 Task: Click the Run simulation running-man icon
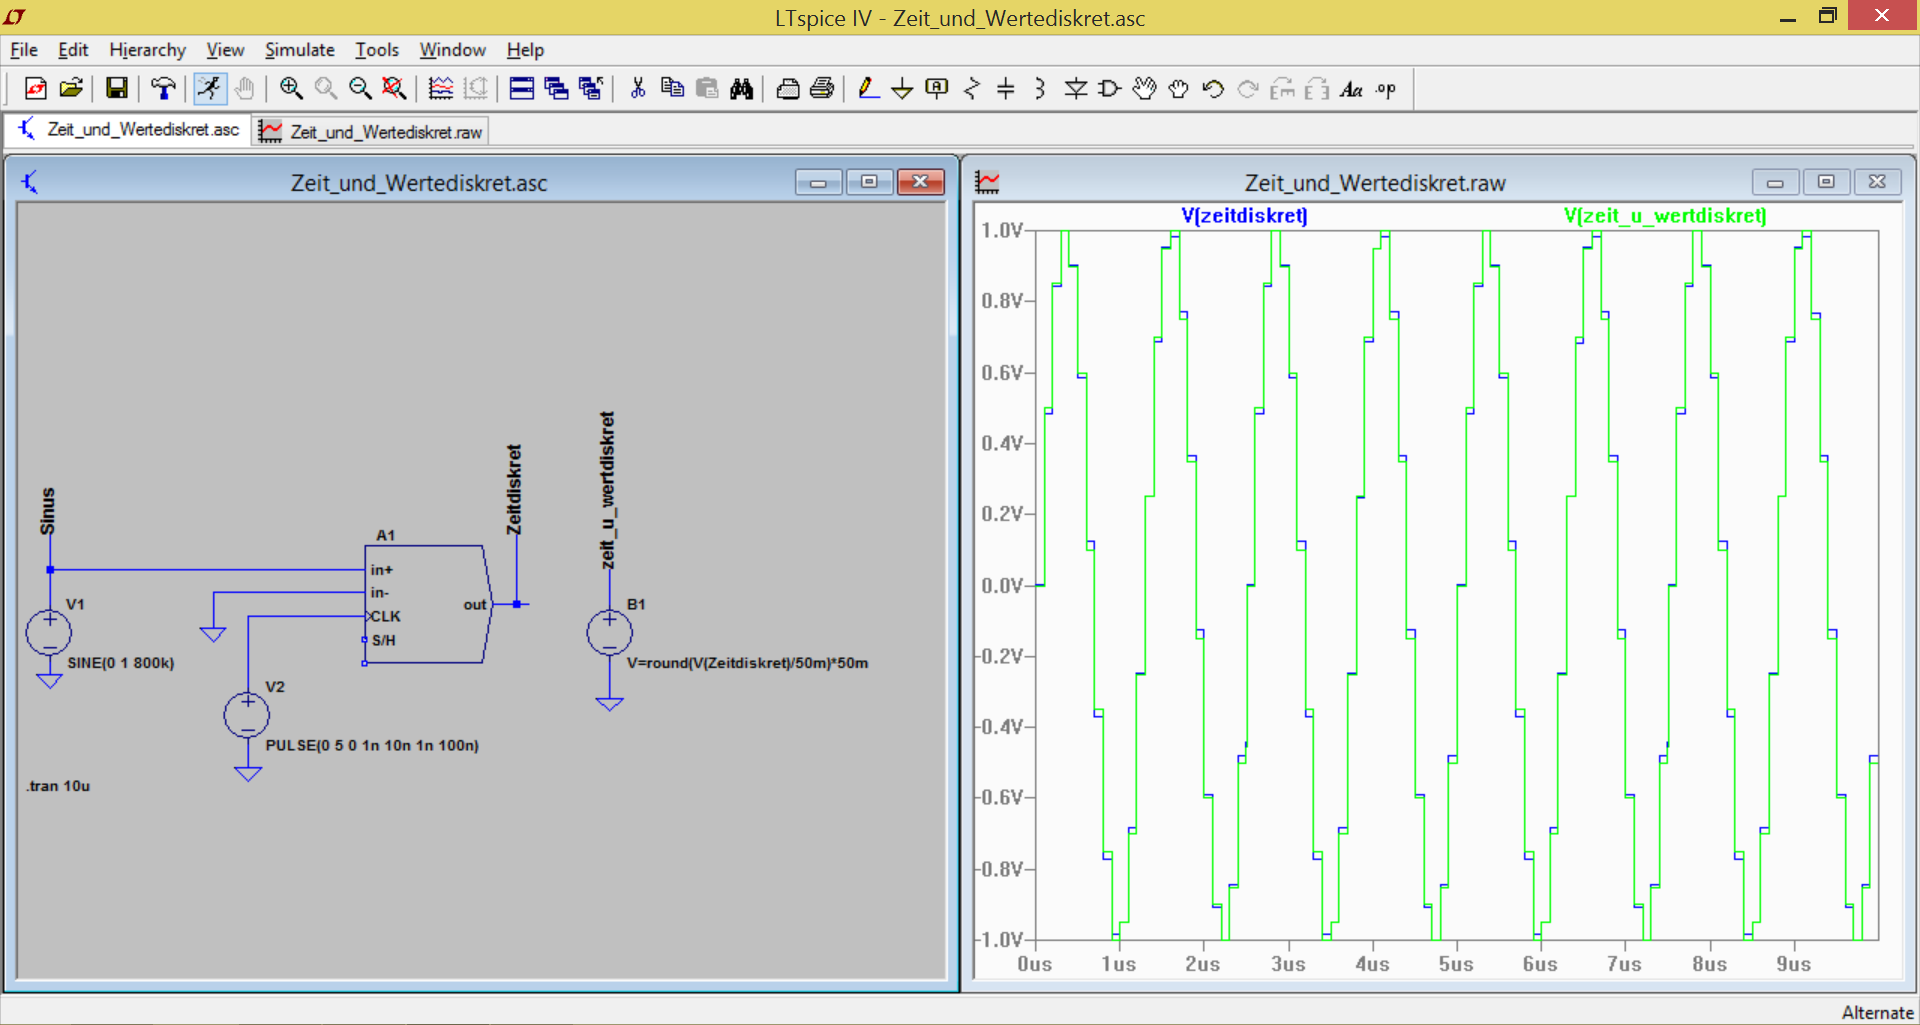click(209, 89)
